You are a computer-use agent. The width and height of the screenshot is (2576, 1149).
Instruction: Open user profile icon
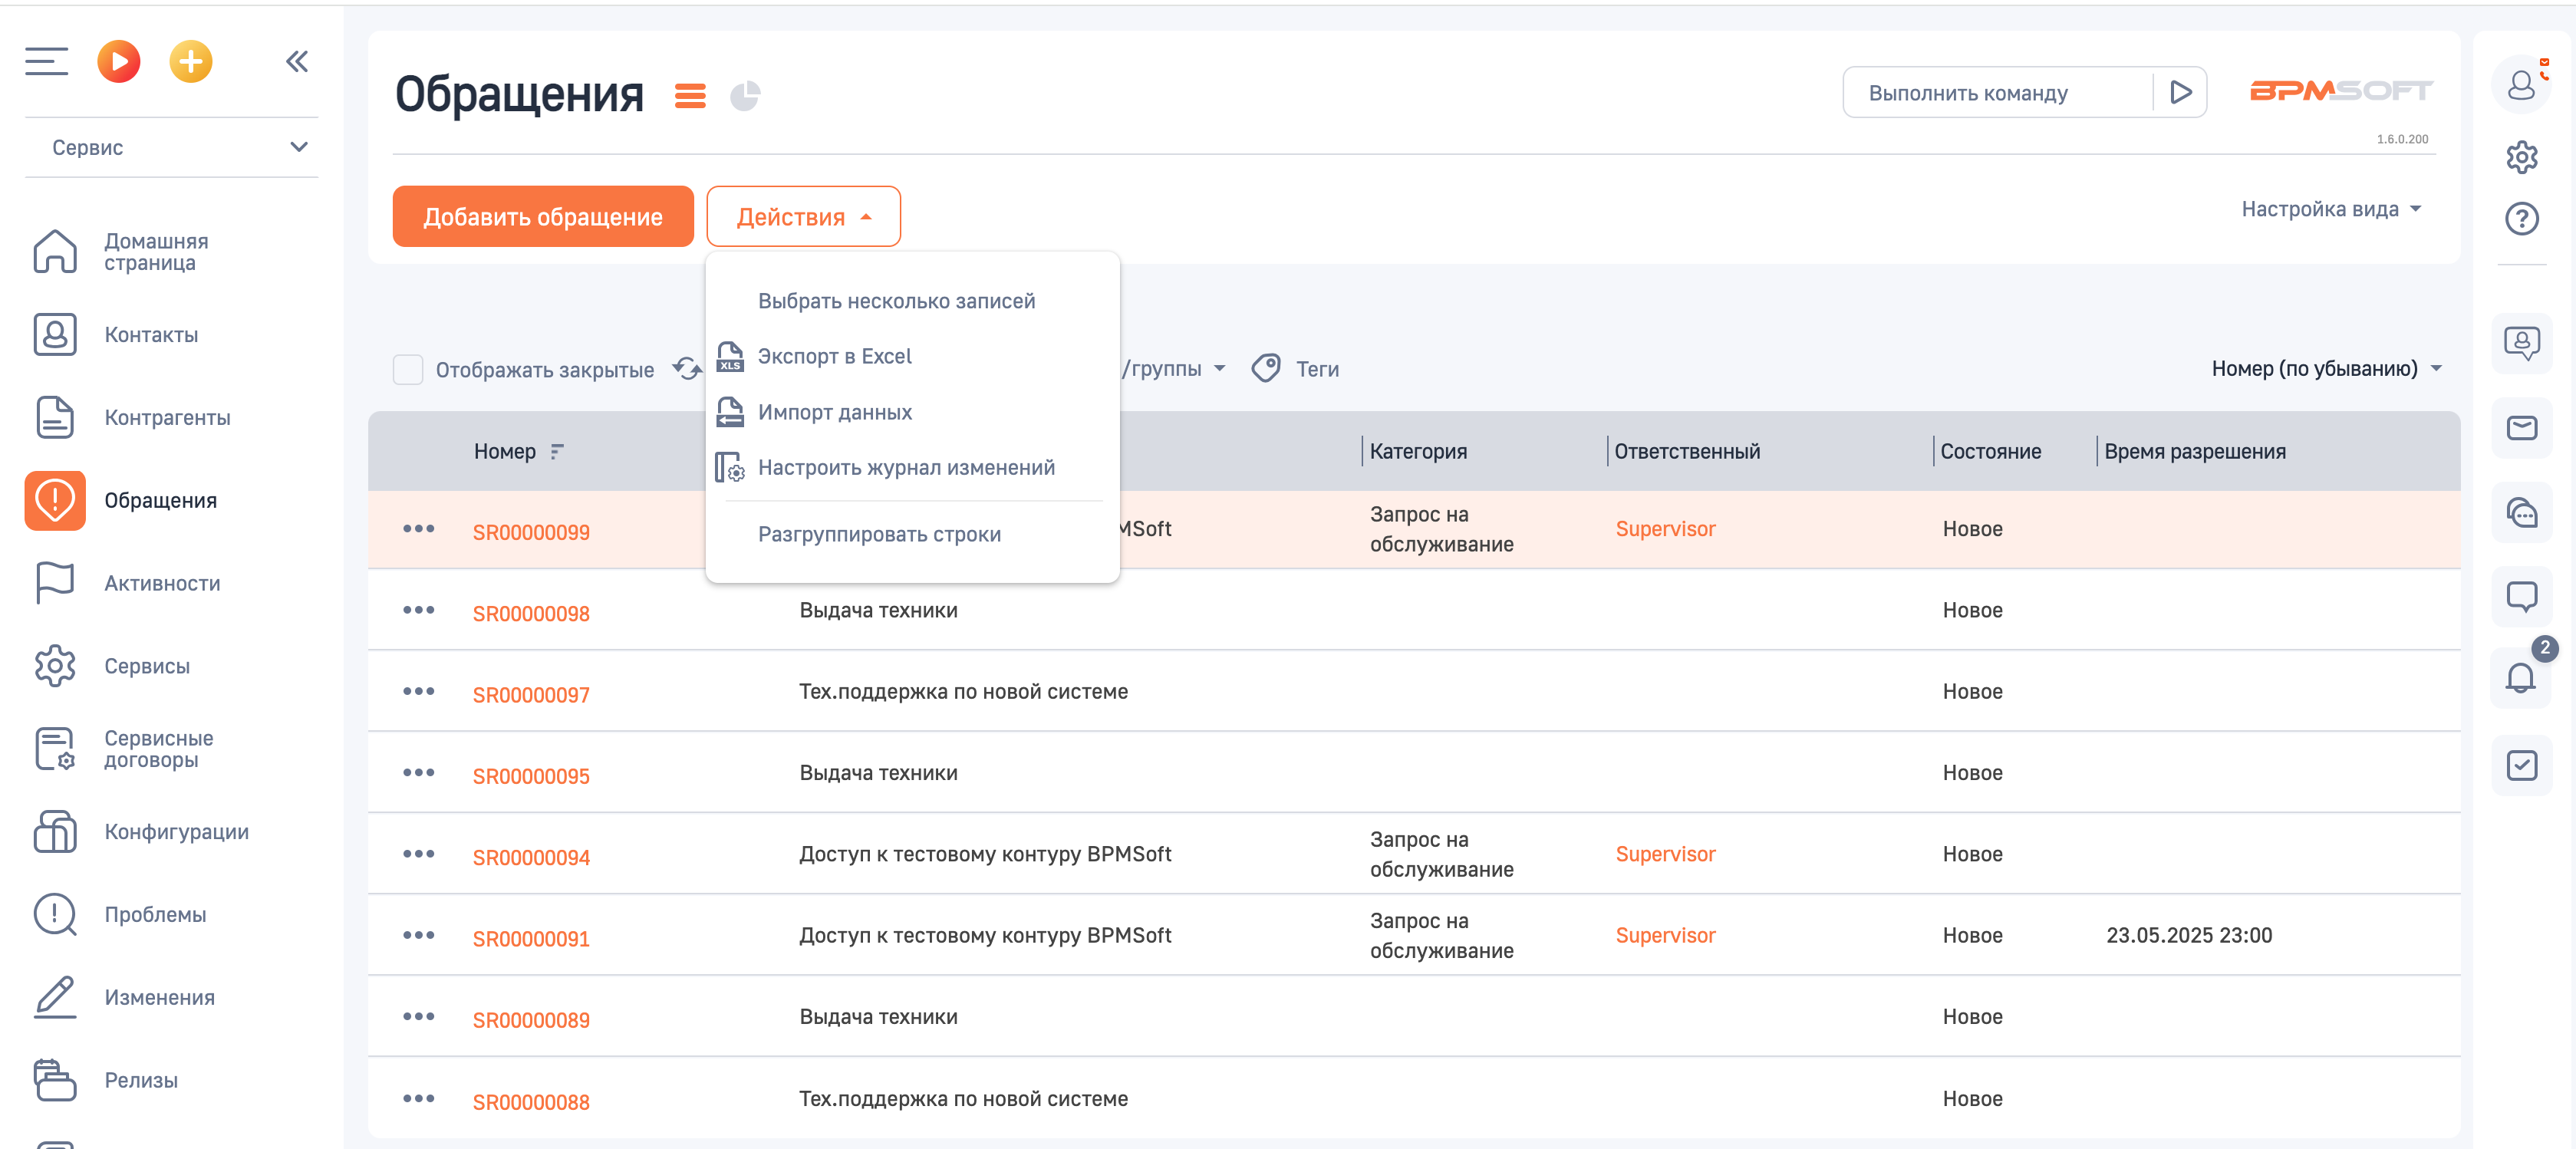[x=2521, y=85]
